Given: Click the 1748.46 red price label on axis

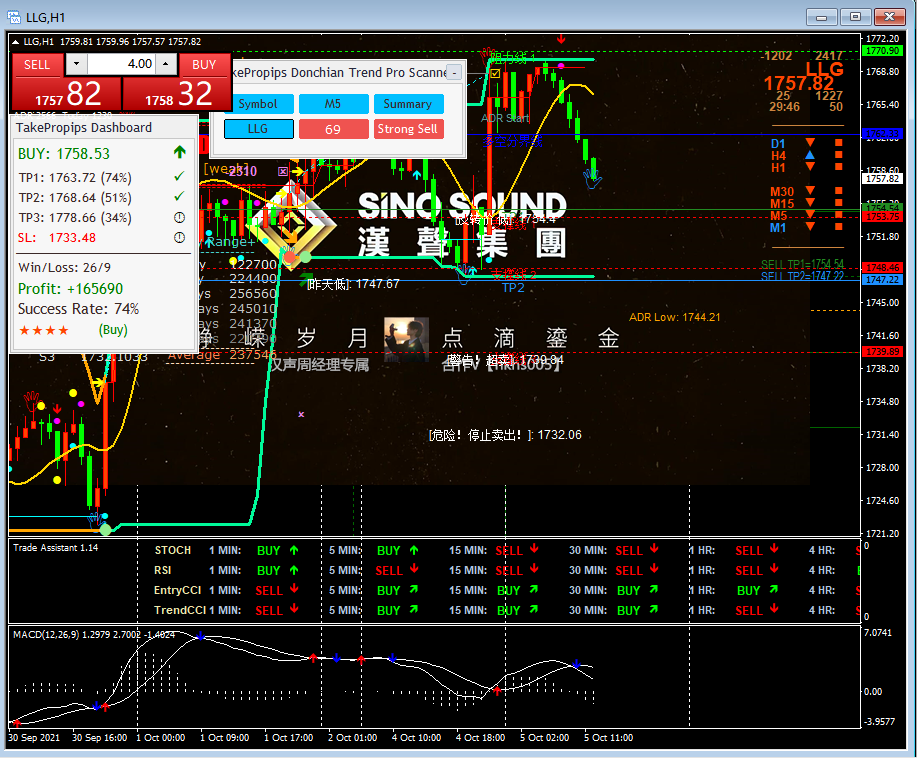Looking at the screenshot, I should tap(883, 267).
